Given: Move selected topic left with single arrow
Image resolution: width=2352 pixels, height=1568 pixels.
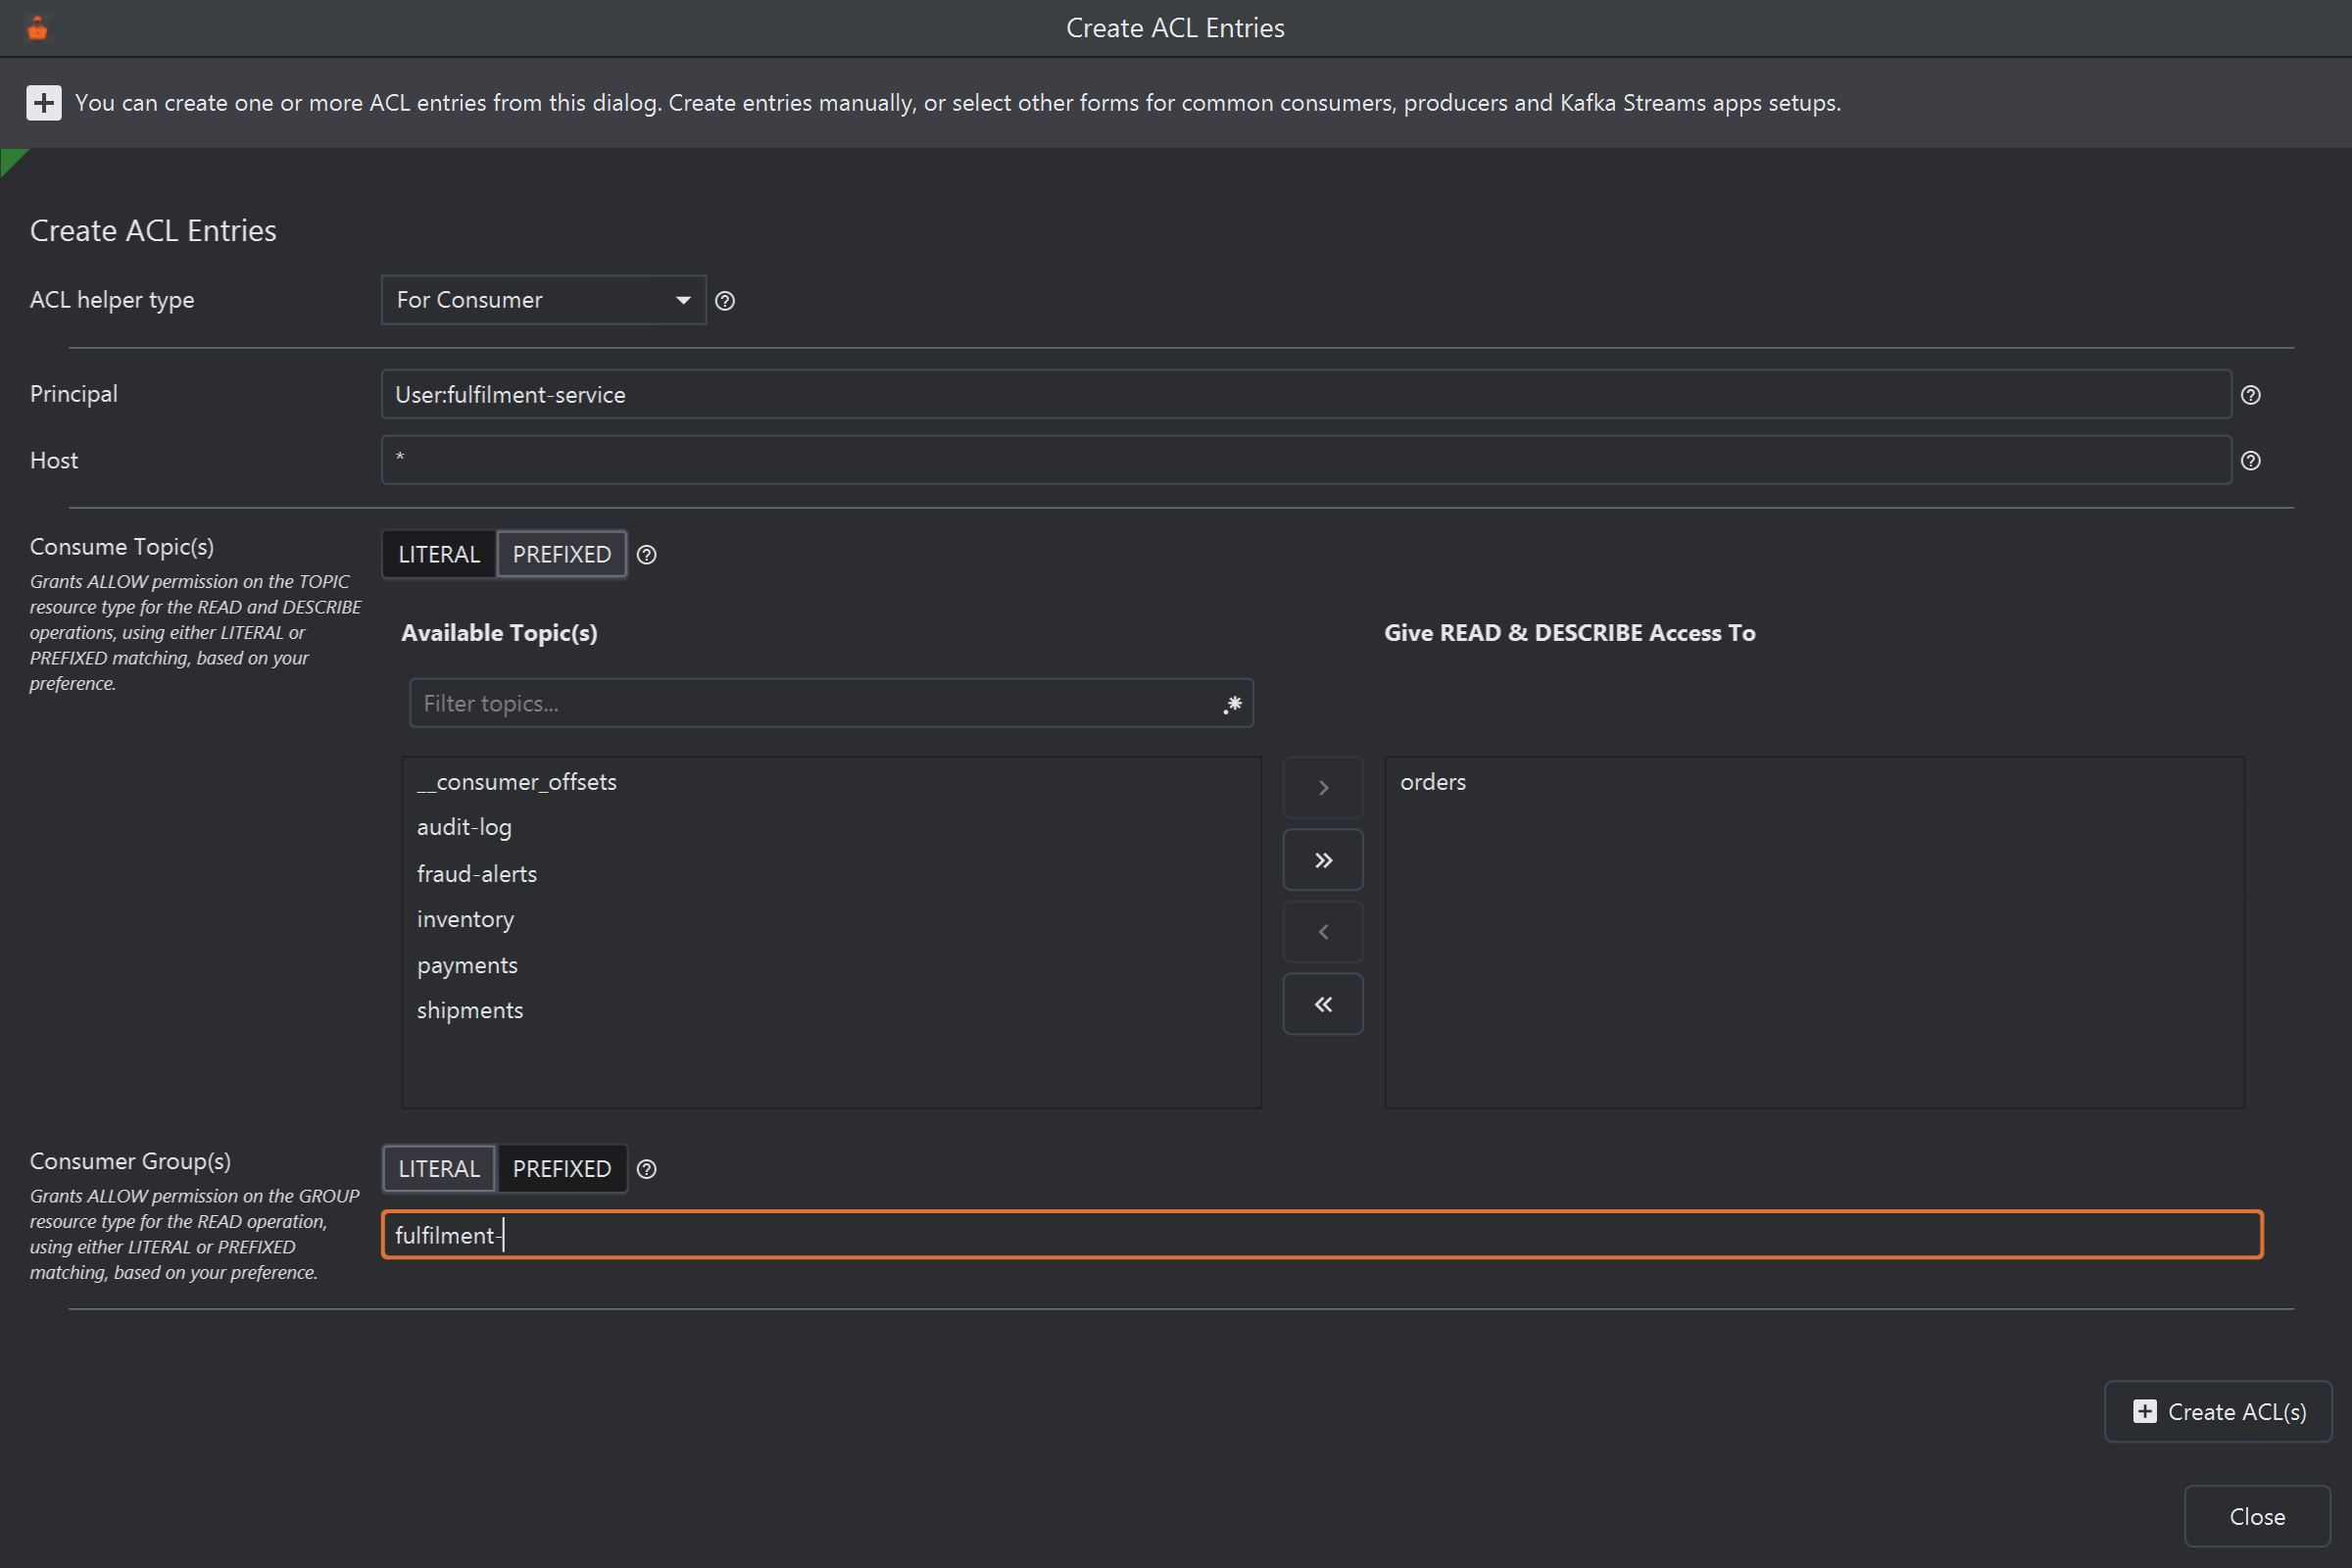Looking at the screenshot, I should pyautogui.click(x=1323, y=932).
